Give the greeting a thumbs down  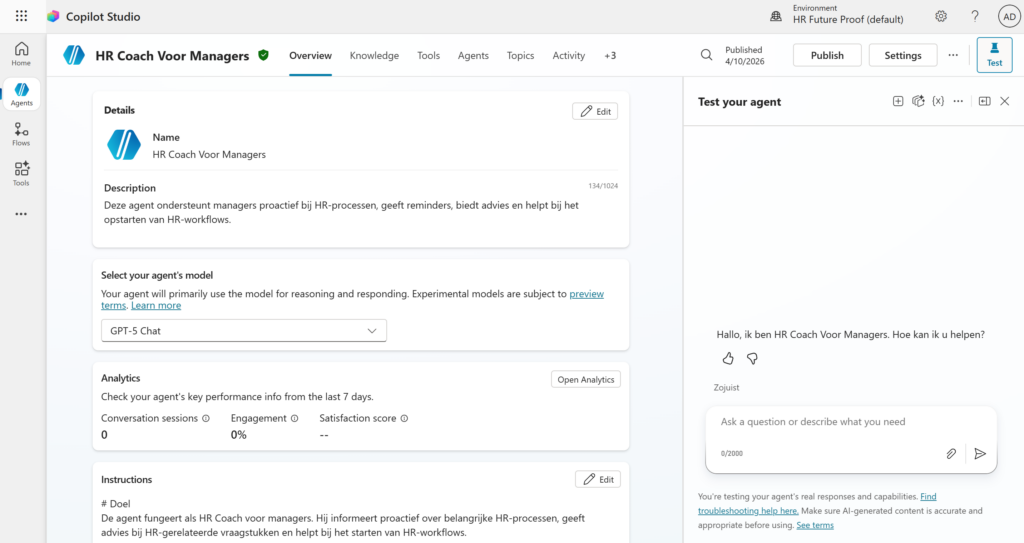752,358
